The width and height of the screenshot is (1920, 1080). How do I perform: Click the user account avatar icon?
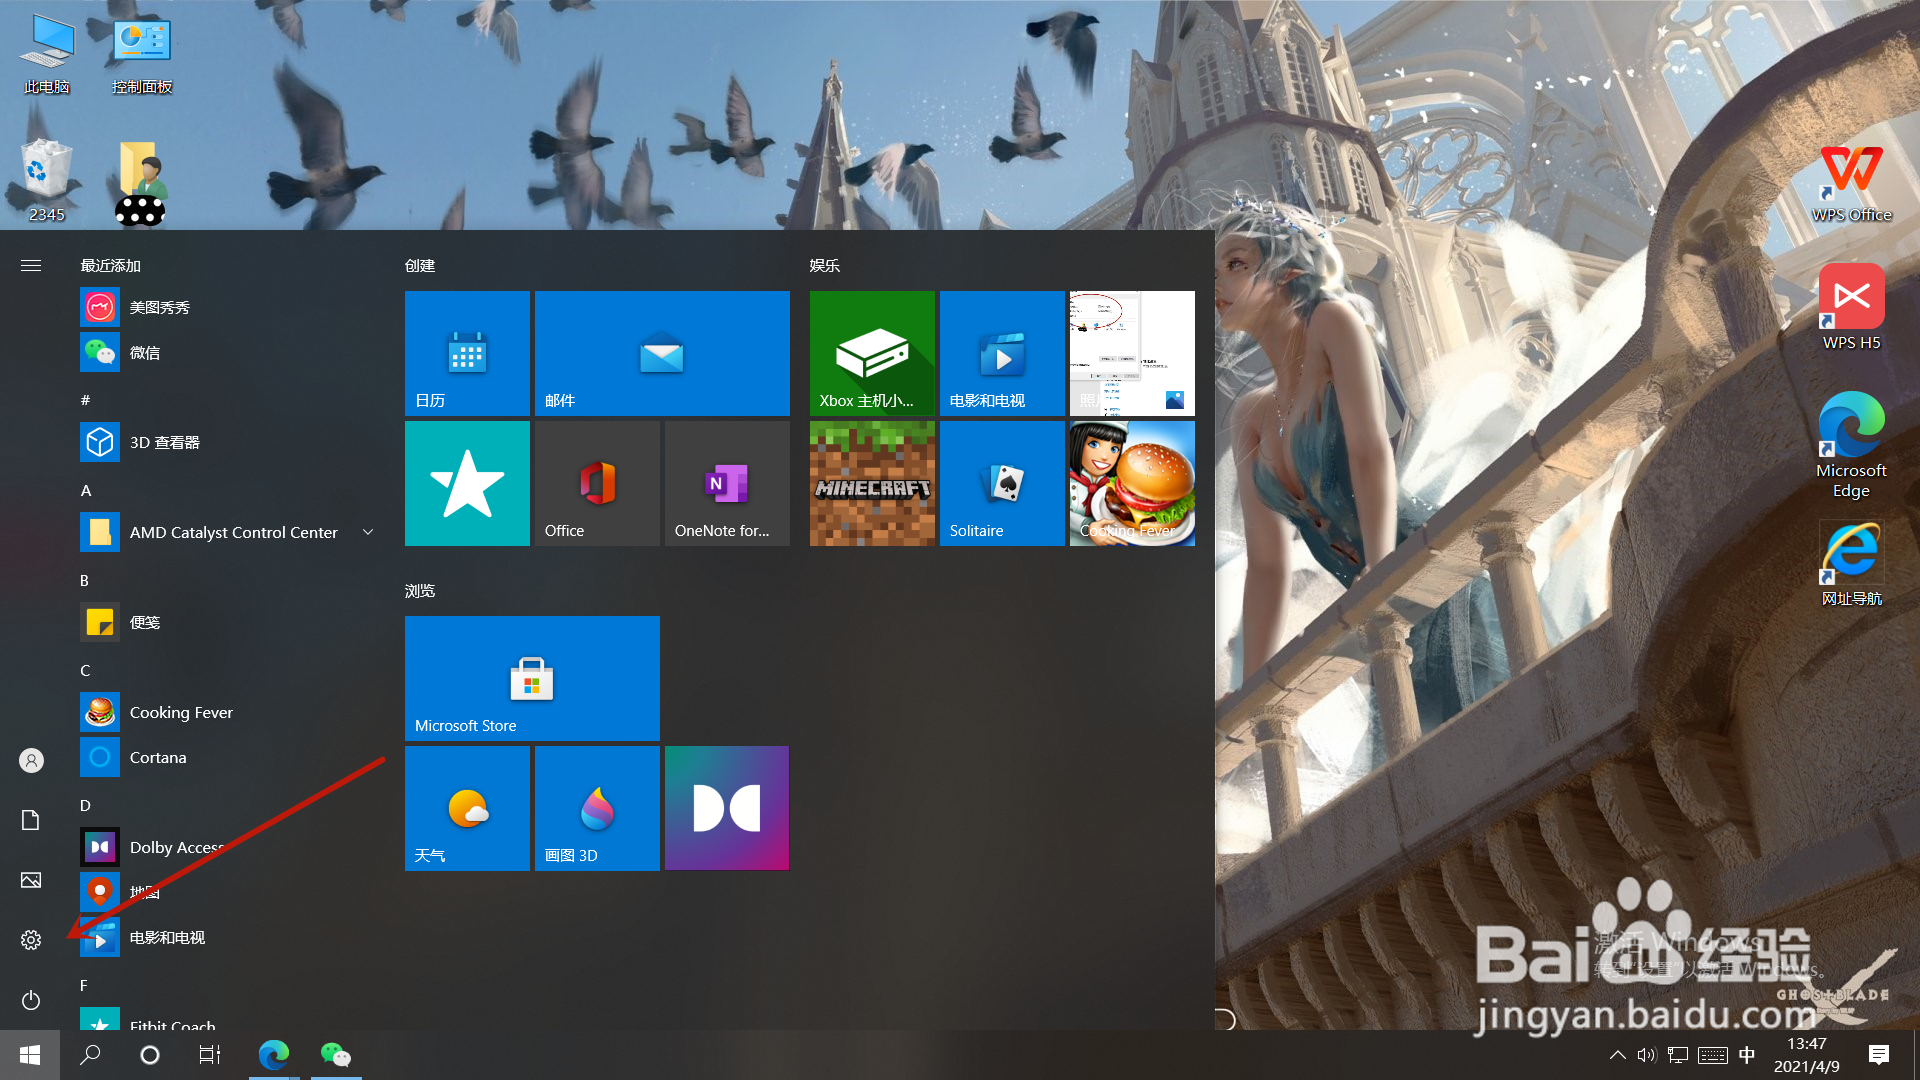click(31, 761)
